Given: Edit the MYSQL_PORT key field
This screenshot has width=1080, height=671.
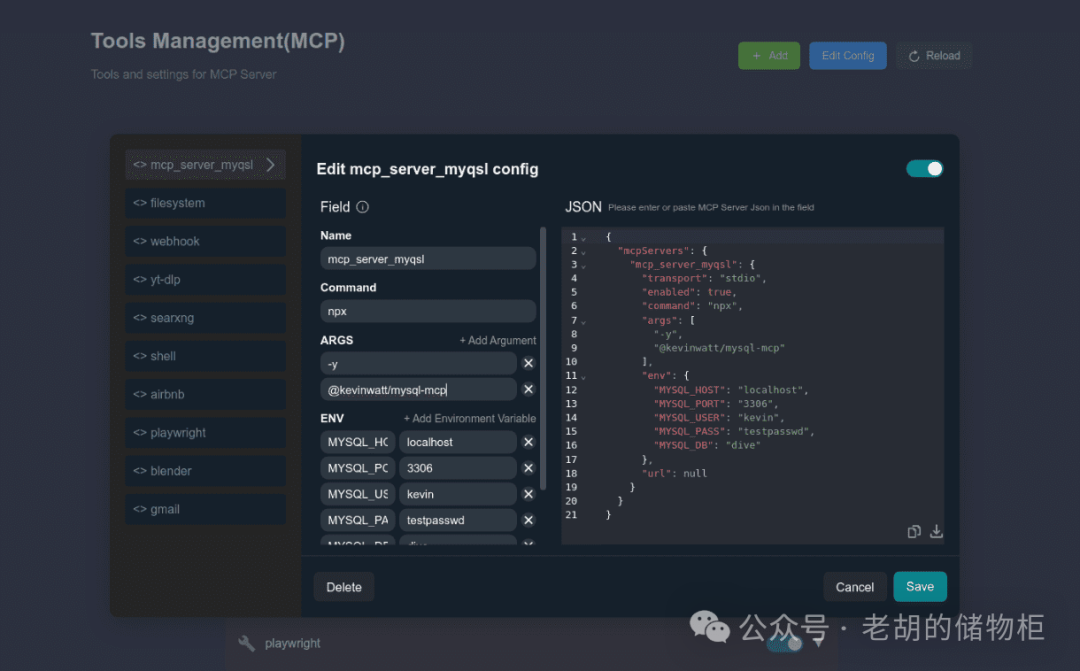Looking at the screenshot, I should tap(357, 468).
